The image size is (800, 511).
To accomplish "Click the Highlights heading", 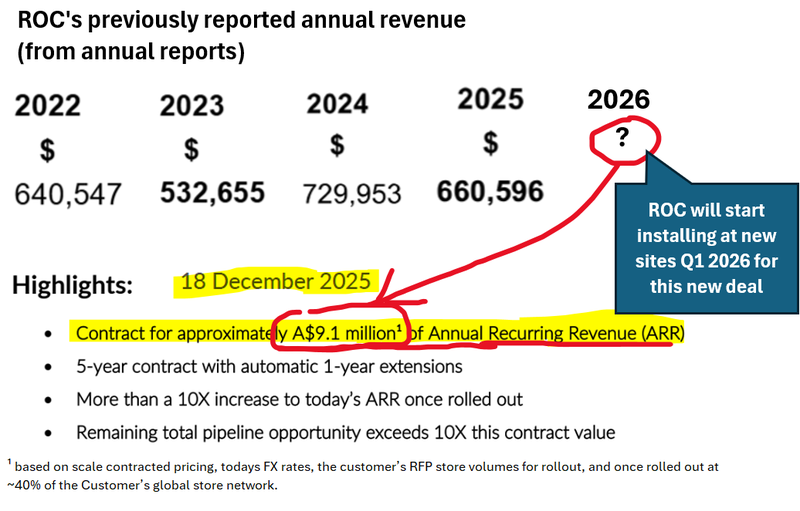I will click(72, 285).
